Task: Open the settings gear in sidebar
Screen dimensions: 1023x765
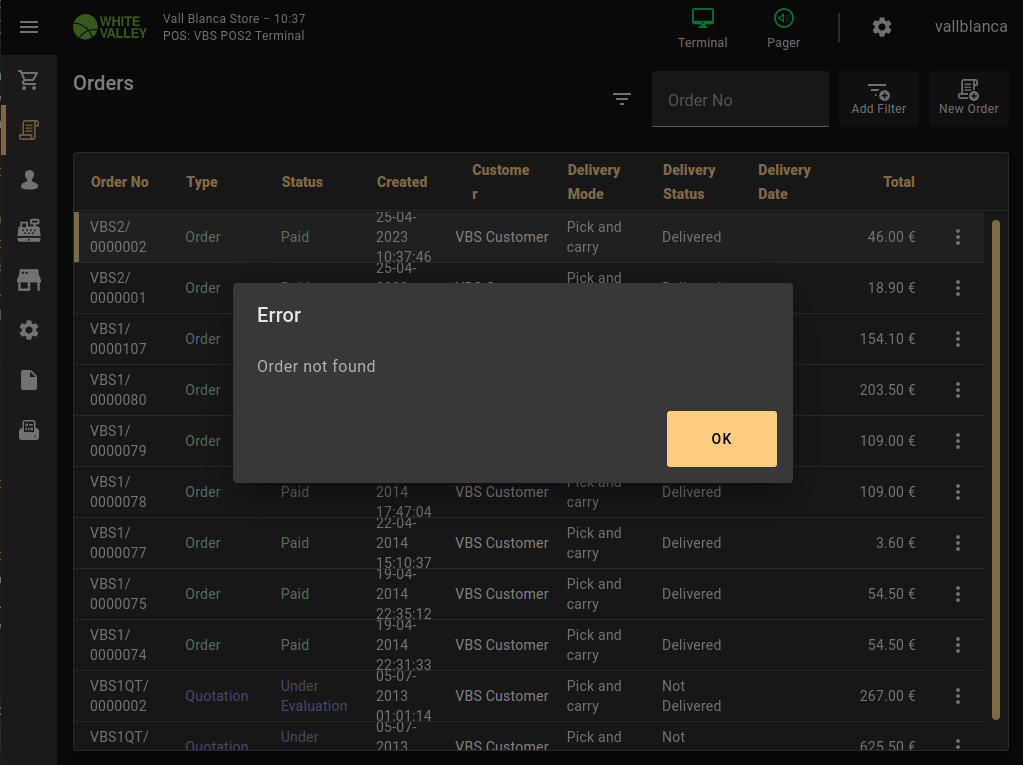Action: click(x=29, y=330)
